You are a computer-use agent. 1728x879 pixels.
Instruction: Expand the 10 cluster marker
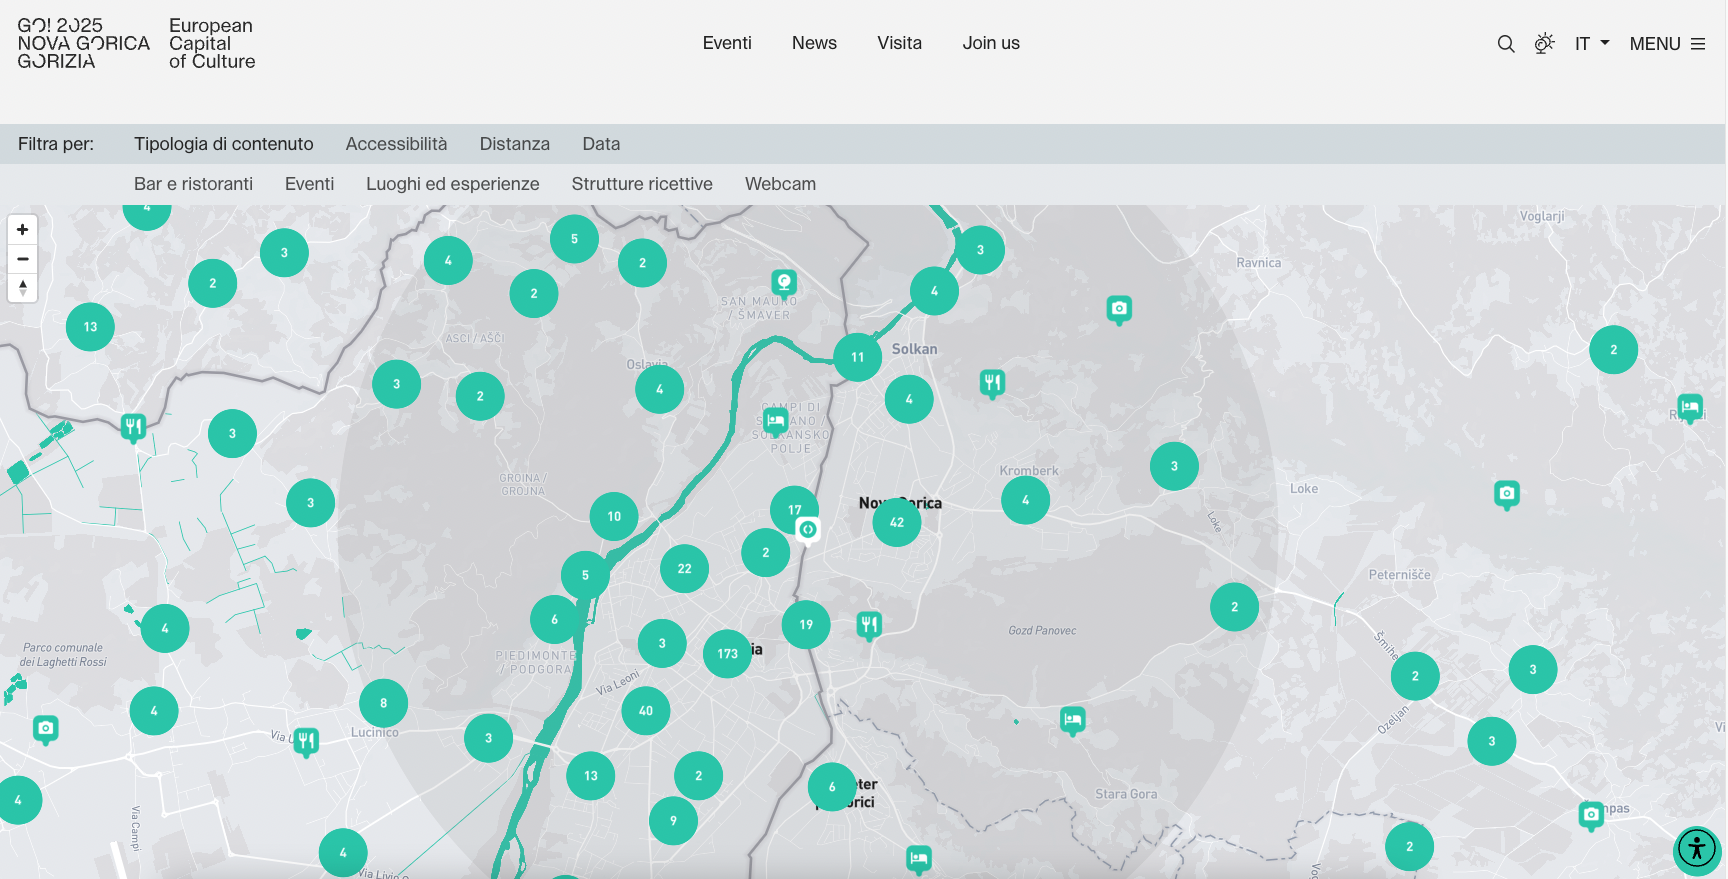click(x=614, y=517)
